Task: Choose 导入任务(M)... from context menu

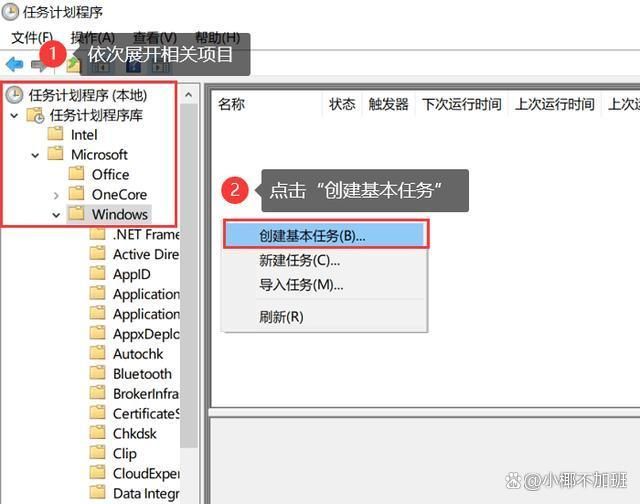Action: tap(326, 285)
